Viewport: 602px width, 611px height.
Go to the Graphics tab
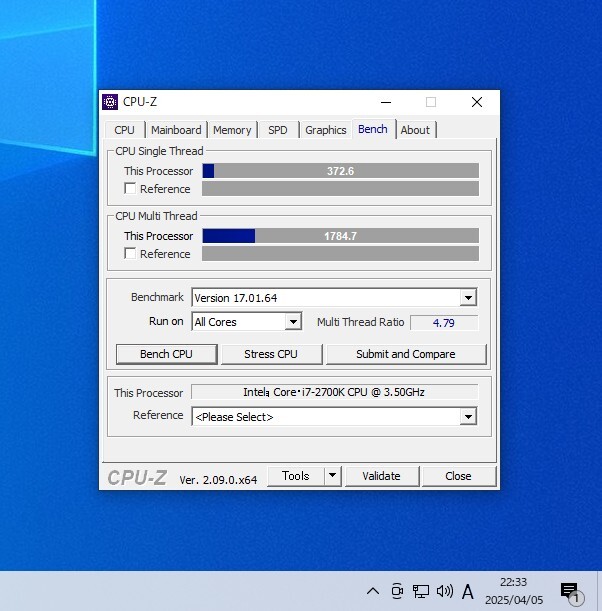click(326, 130)
